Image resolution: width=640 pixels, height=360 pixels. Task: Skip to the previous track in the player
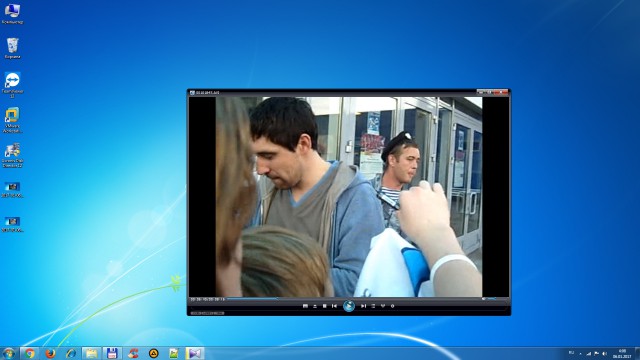click(335, 306)
